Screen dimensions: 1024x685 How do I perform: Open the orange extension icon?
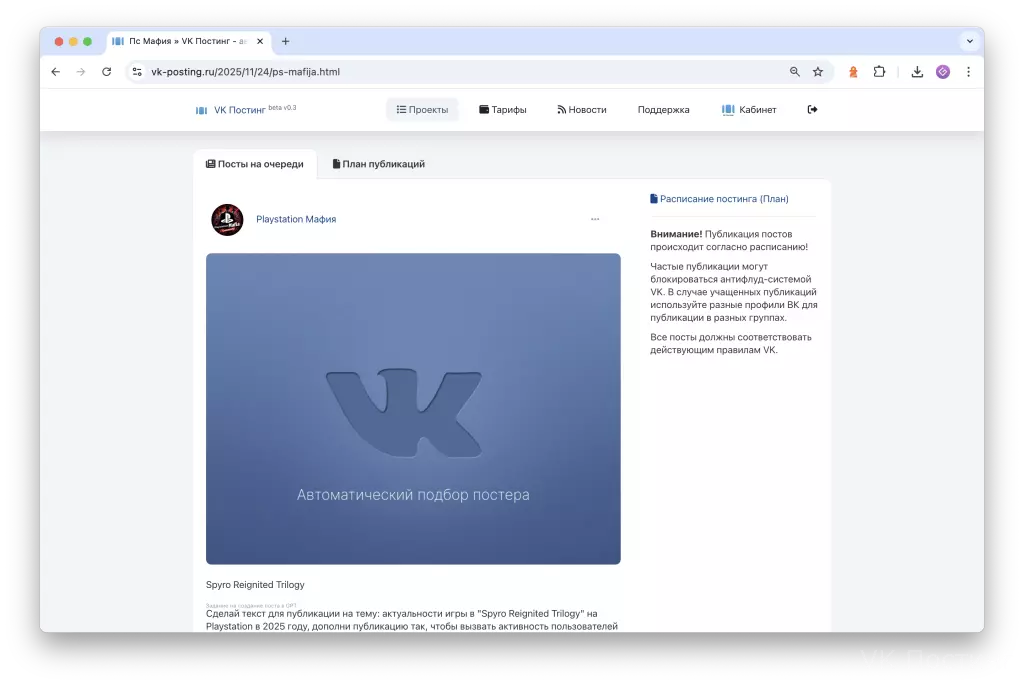[x=853, y=72]
